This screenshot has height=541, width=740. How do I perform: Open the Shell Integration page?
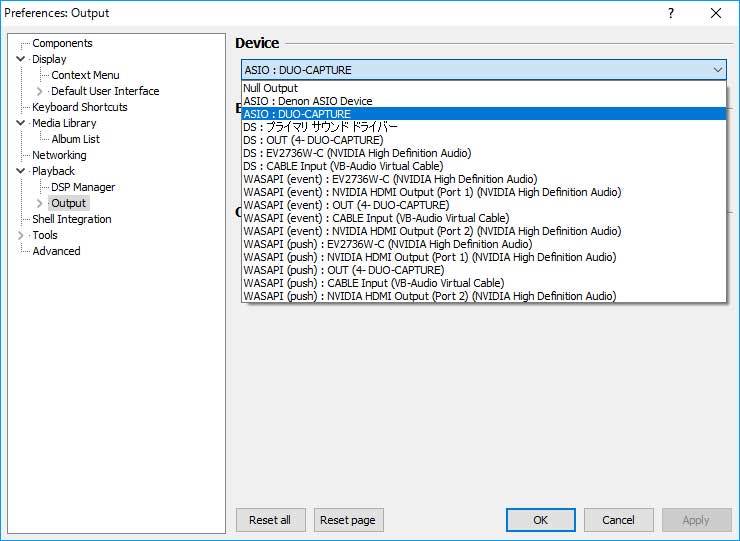point(72,220)
